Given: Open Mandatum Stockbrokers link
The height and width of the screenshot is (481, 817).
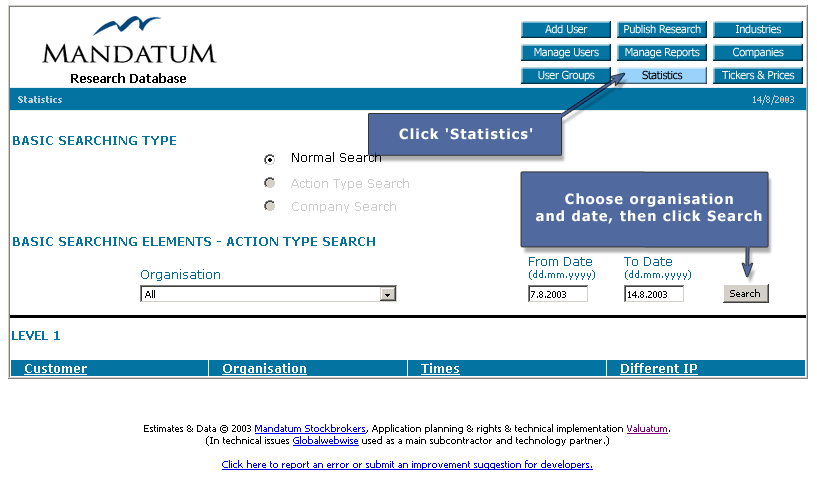Looking at the screenshot, I should tap(310, 428).
